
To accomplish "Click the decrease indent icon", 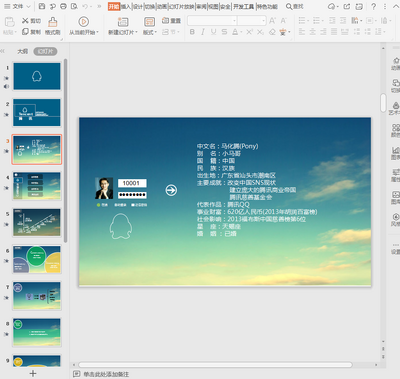I will click(x=332, y=21).
